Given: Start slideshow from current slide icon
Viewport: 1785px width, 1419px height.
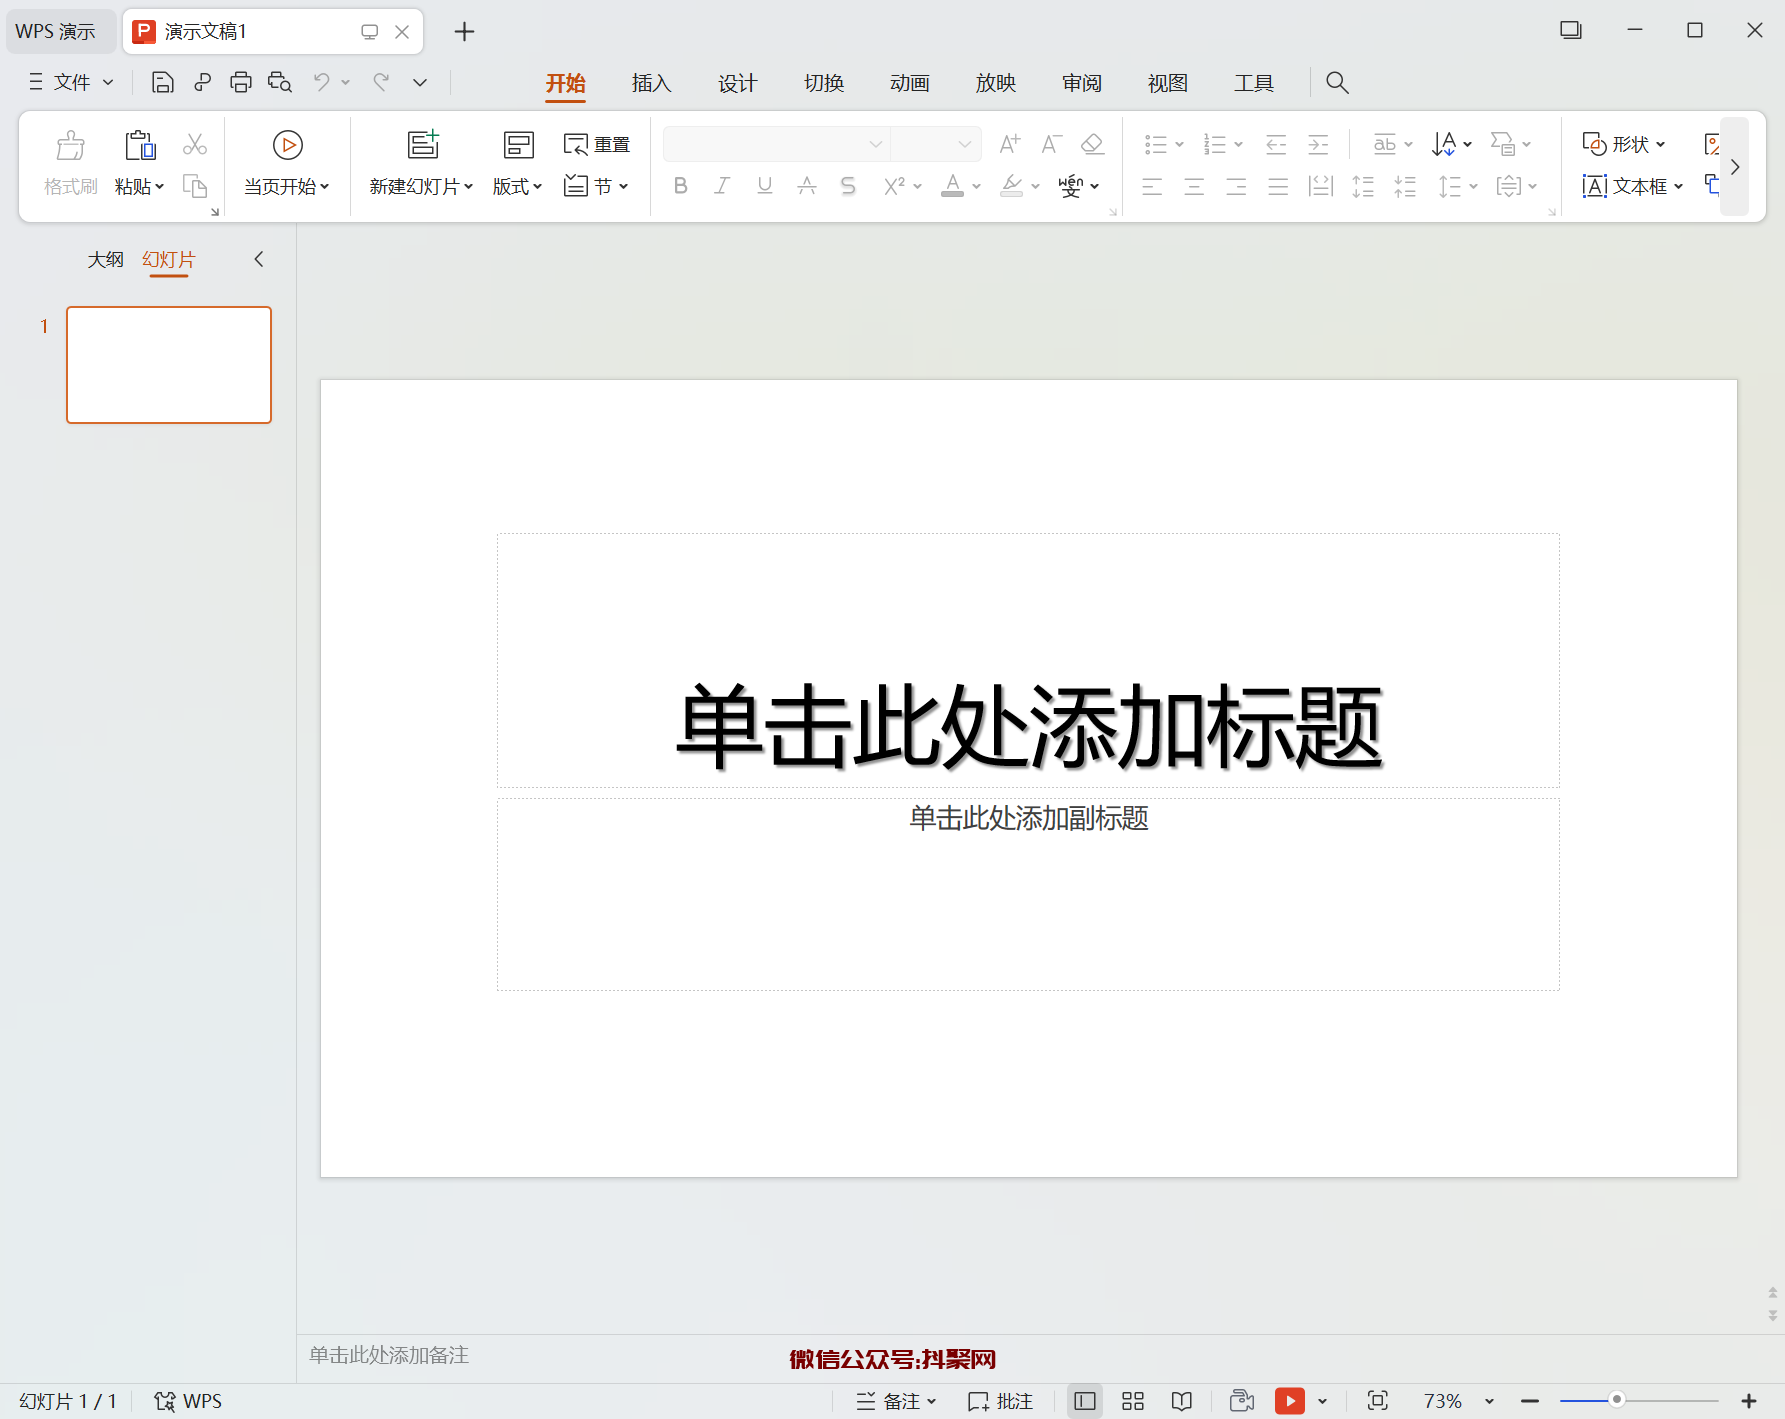Looking at the screenshot, I should pos(287,146).
